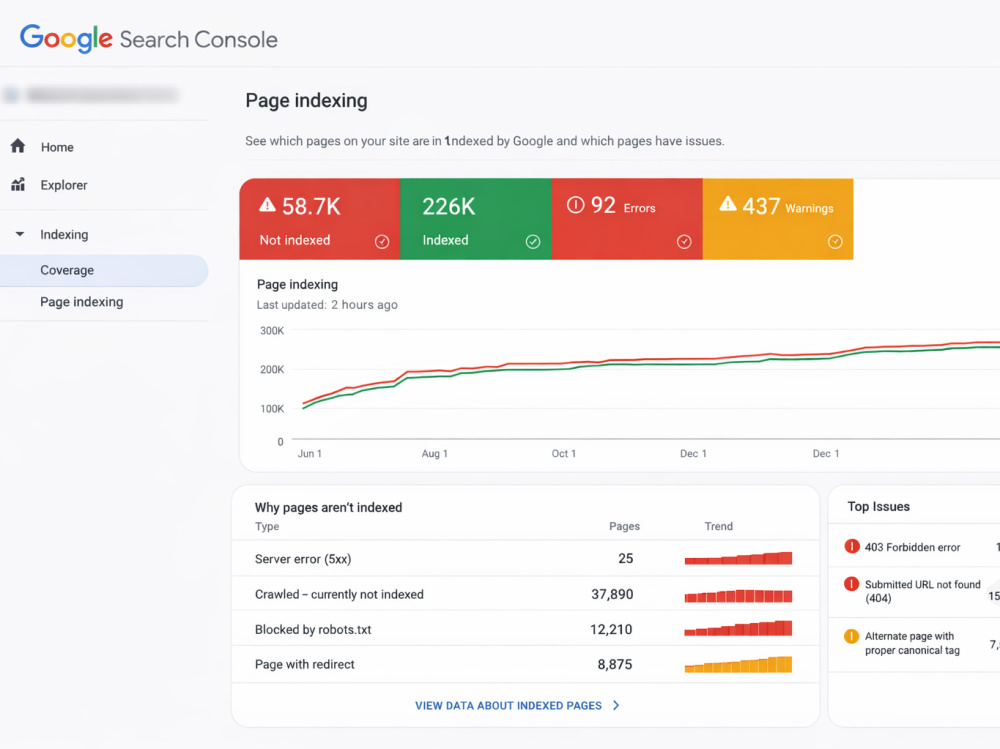Image resolution: width=1000 pixels, height=749 pixels.
Task: Click the Oct 1 chart axis label
Action: (x=564, y=454)
